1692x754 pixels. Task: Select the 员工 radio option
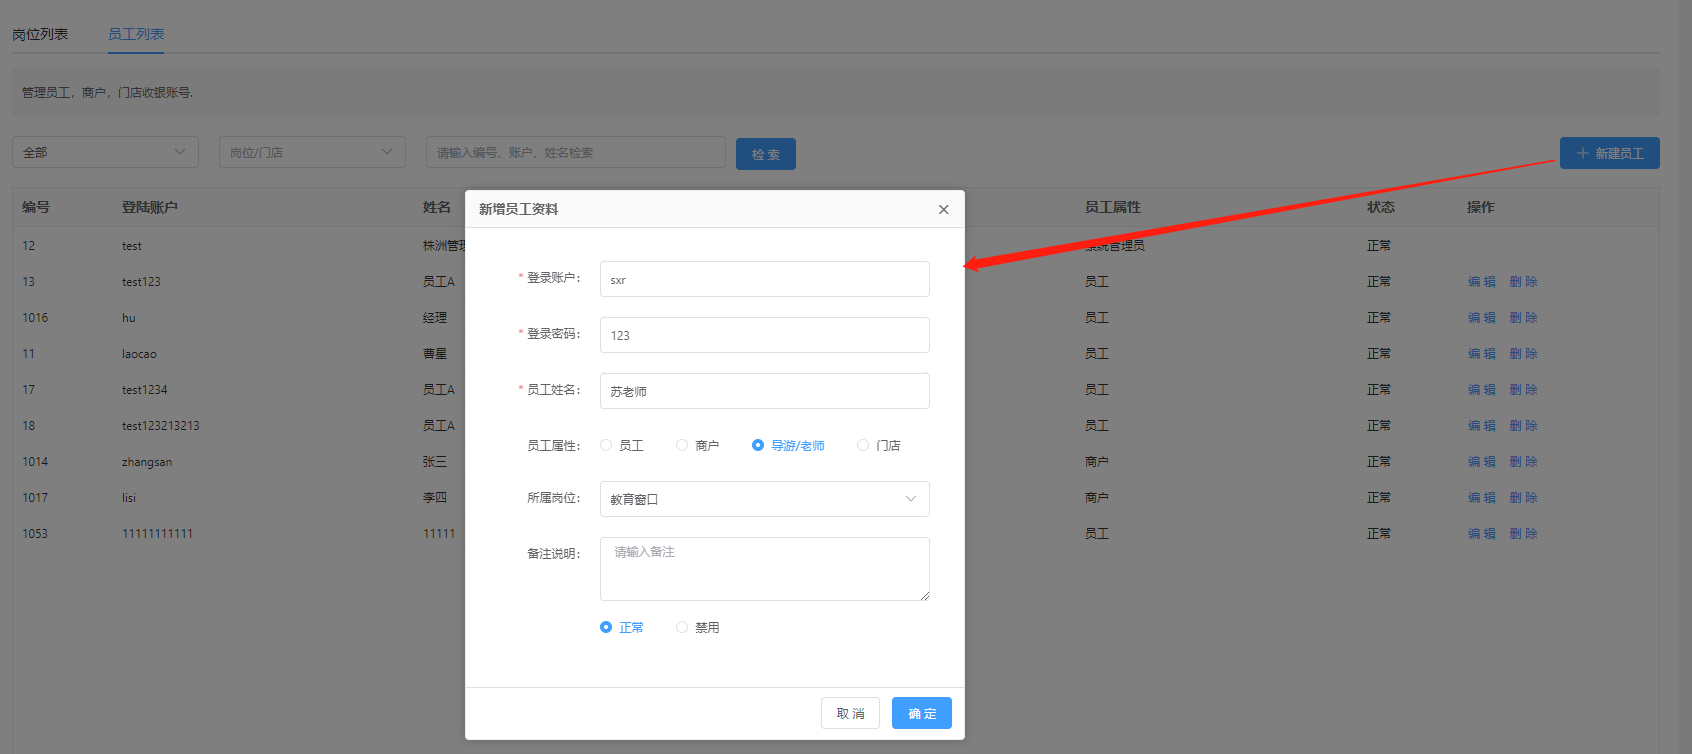click(606, 446)
